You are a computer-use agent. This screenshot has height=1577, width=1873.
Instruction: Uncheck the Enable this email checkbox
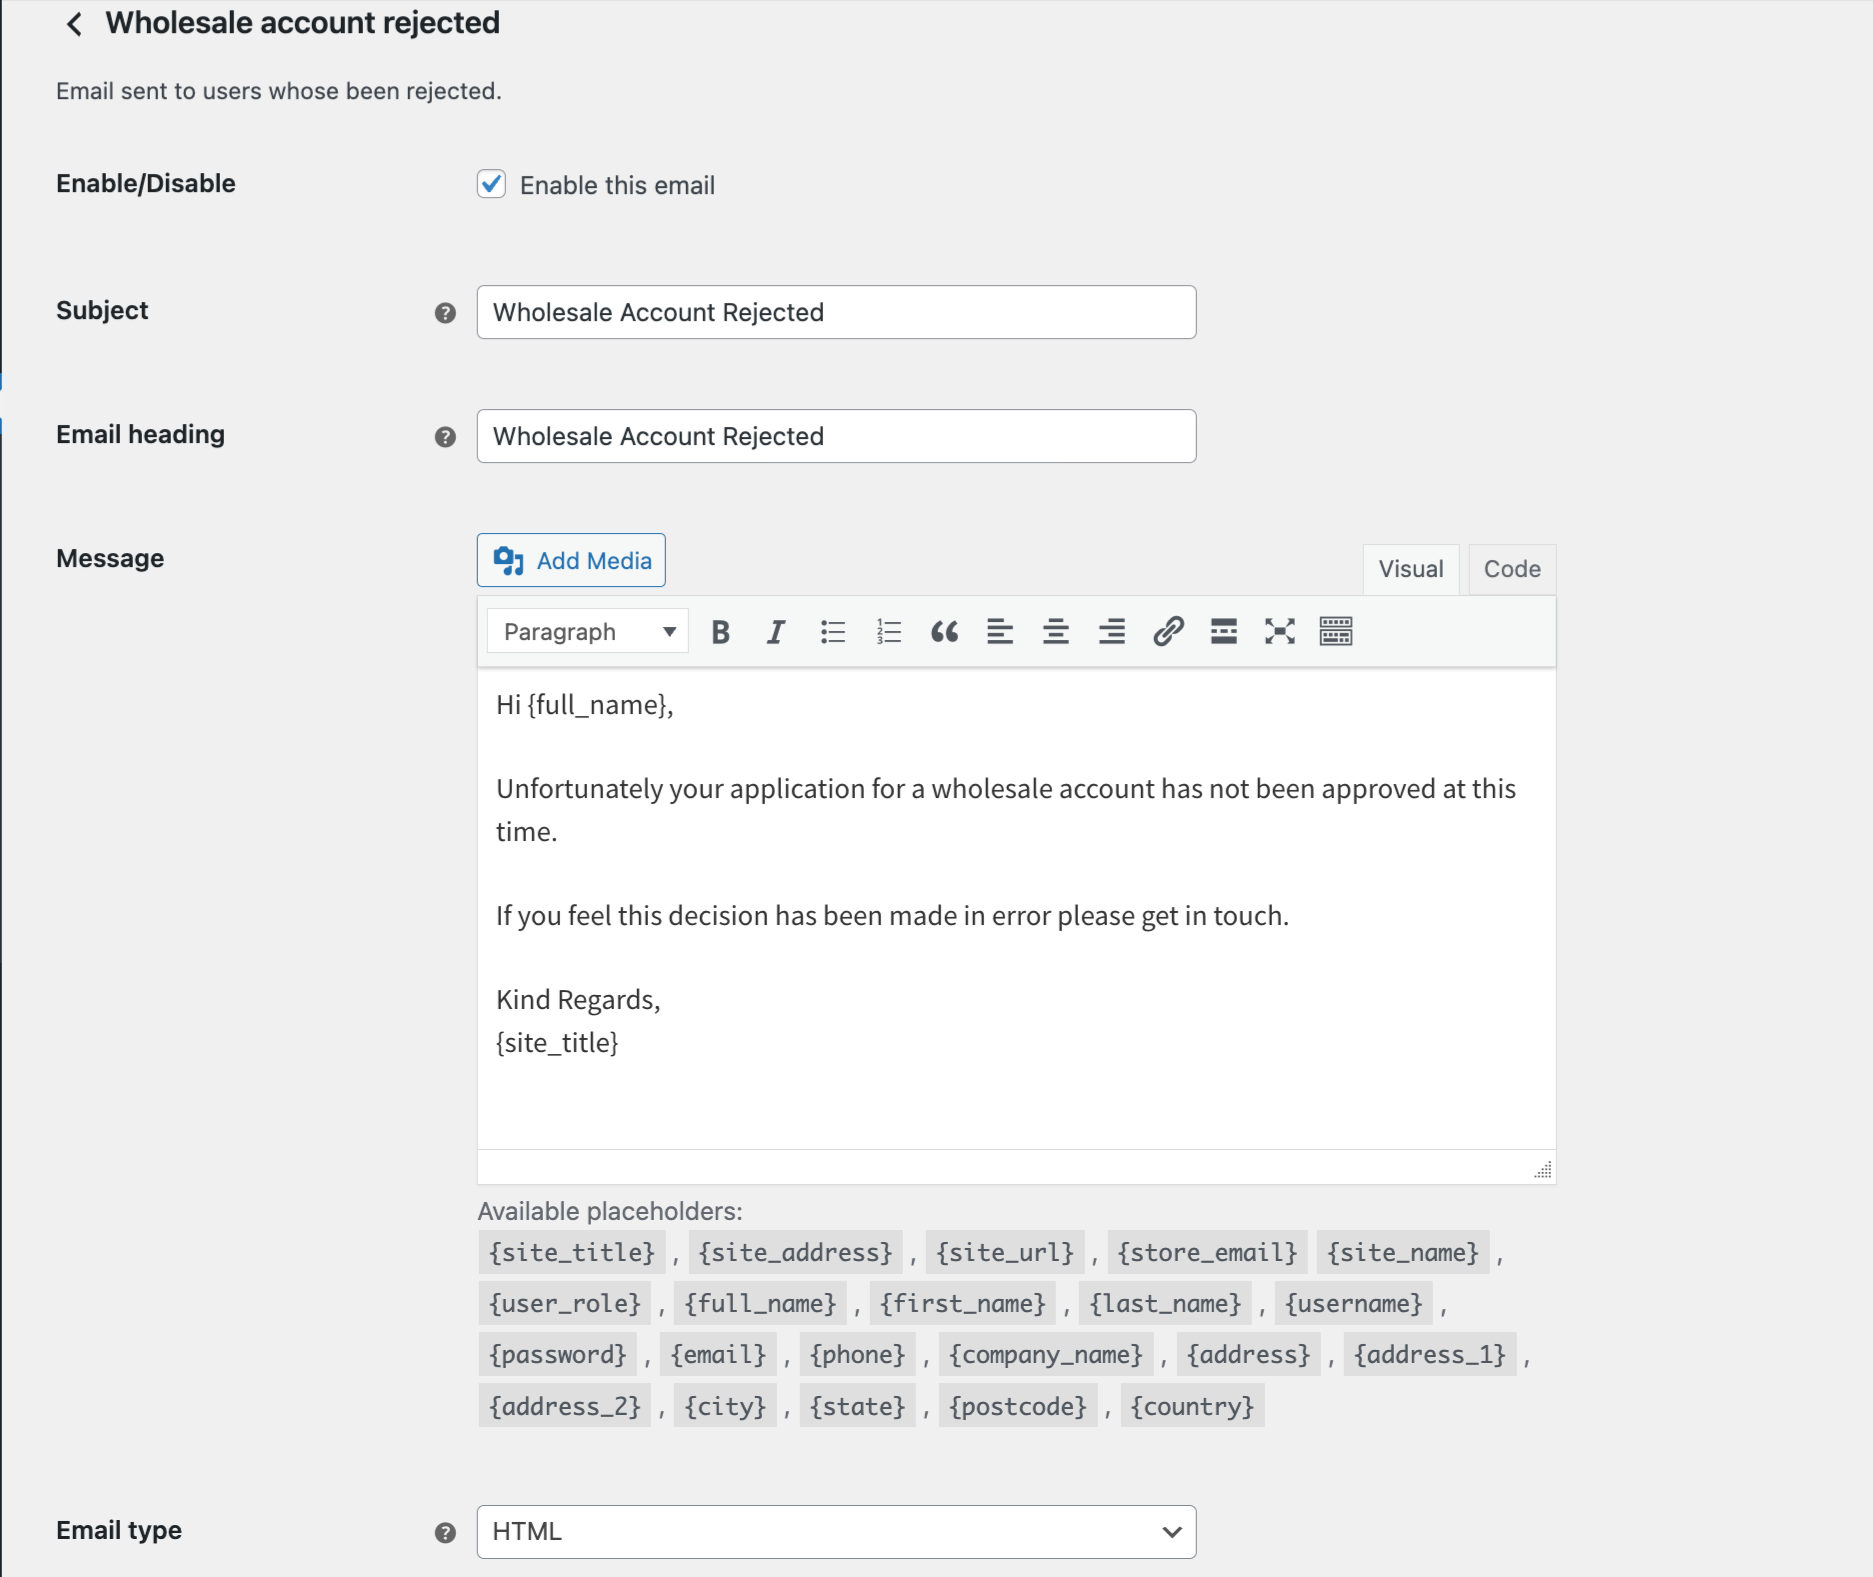[491, 185]
